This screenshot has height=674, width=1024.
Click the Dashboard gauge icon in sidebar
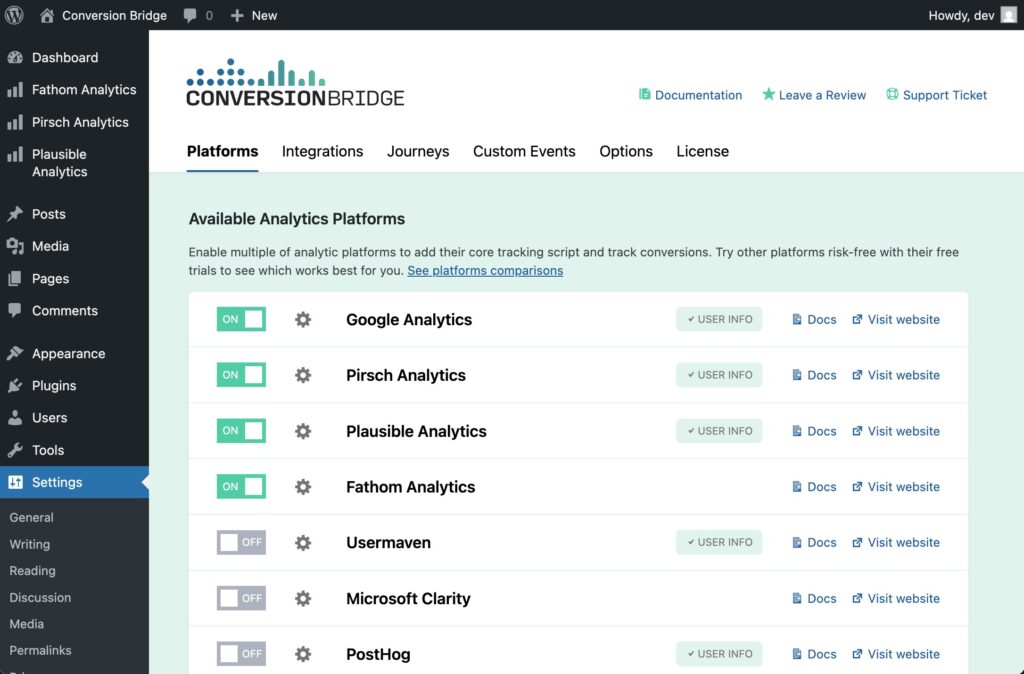click(15, 57)
